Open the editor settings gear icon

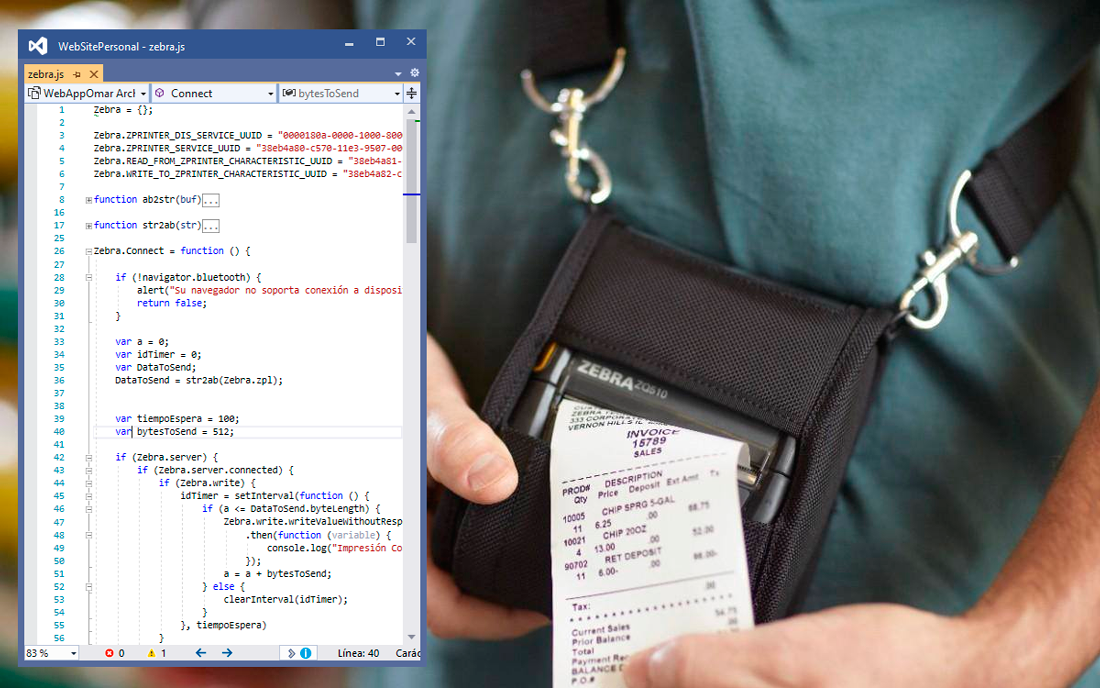click(x=415, y=73)
